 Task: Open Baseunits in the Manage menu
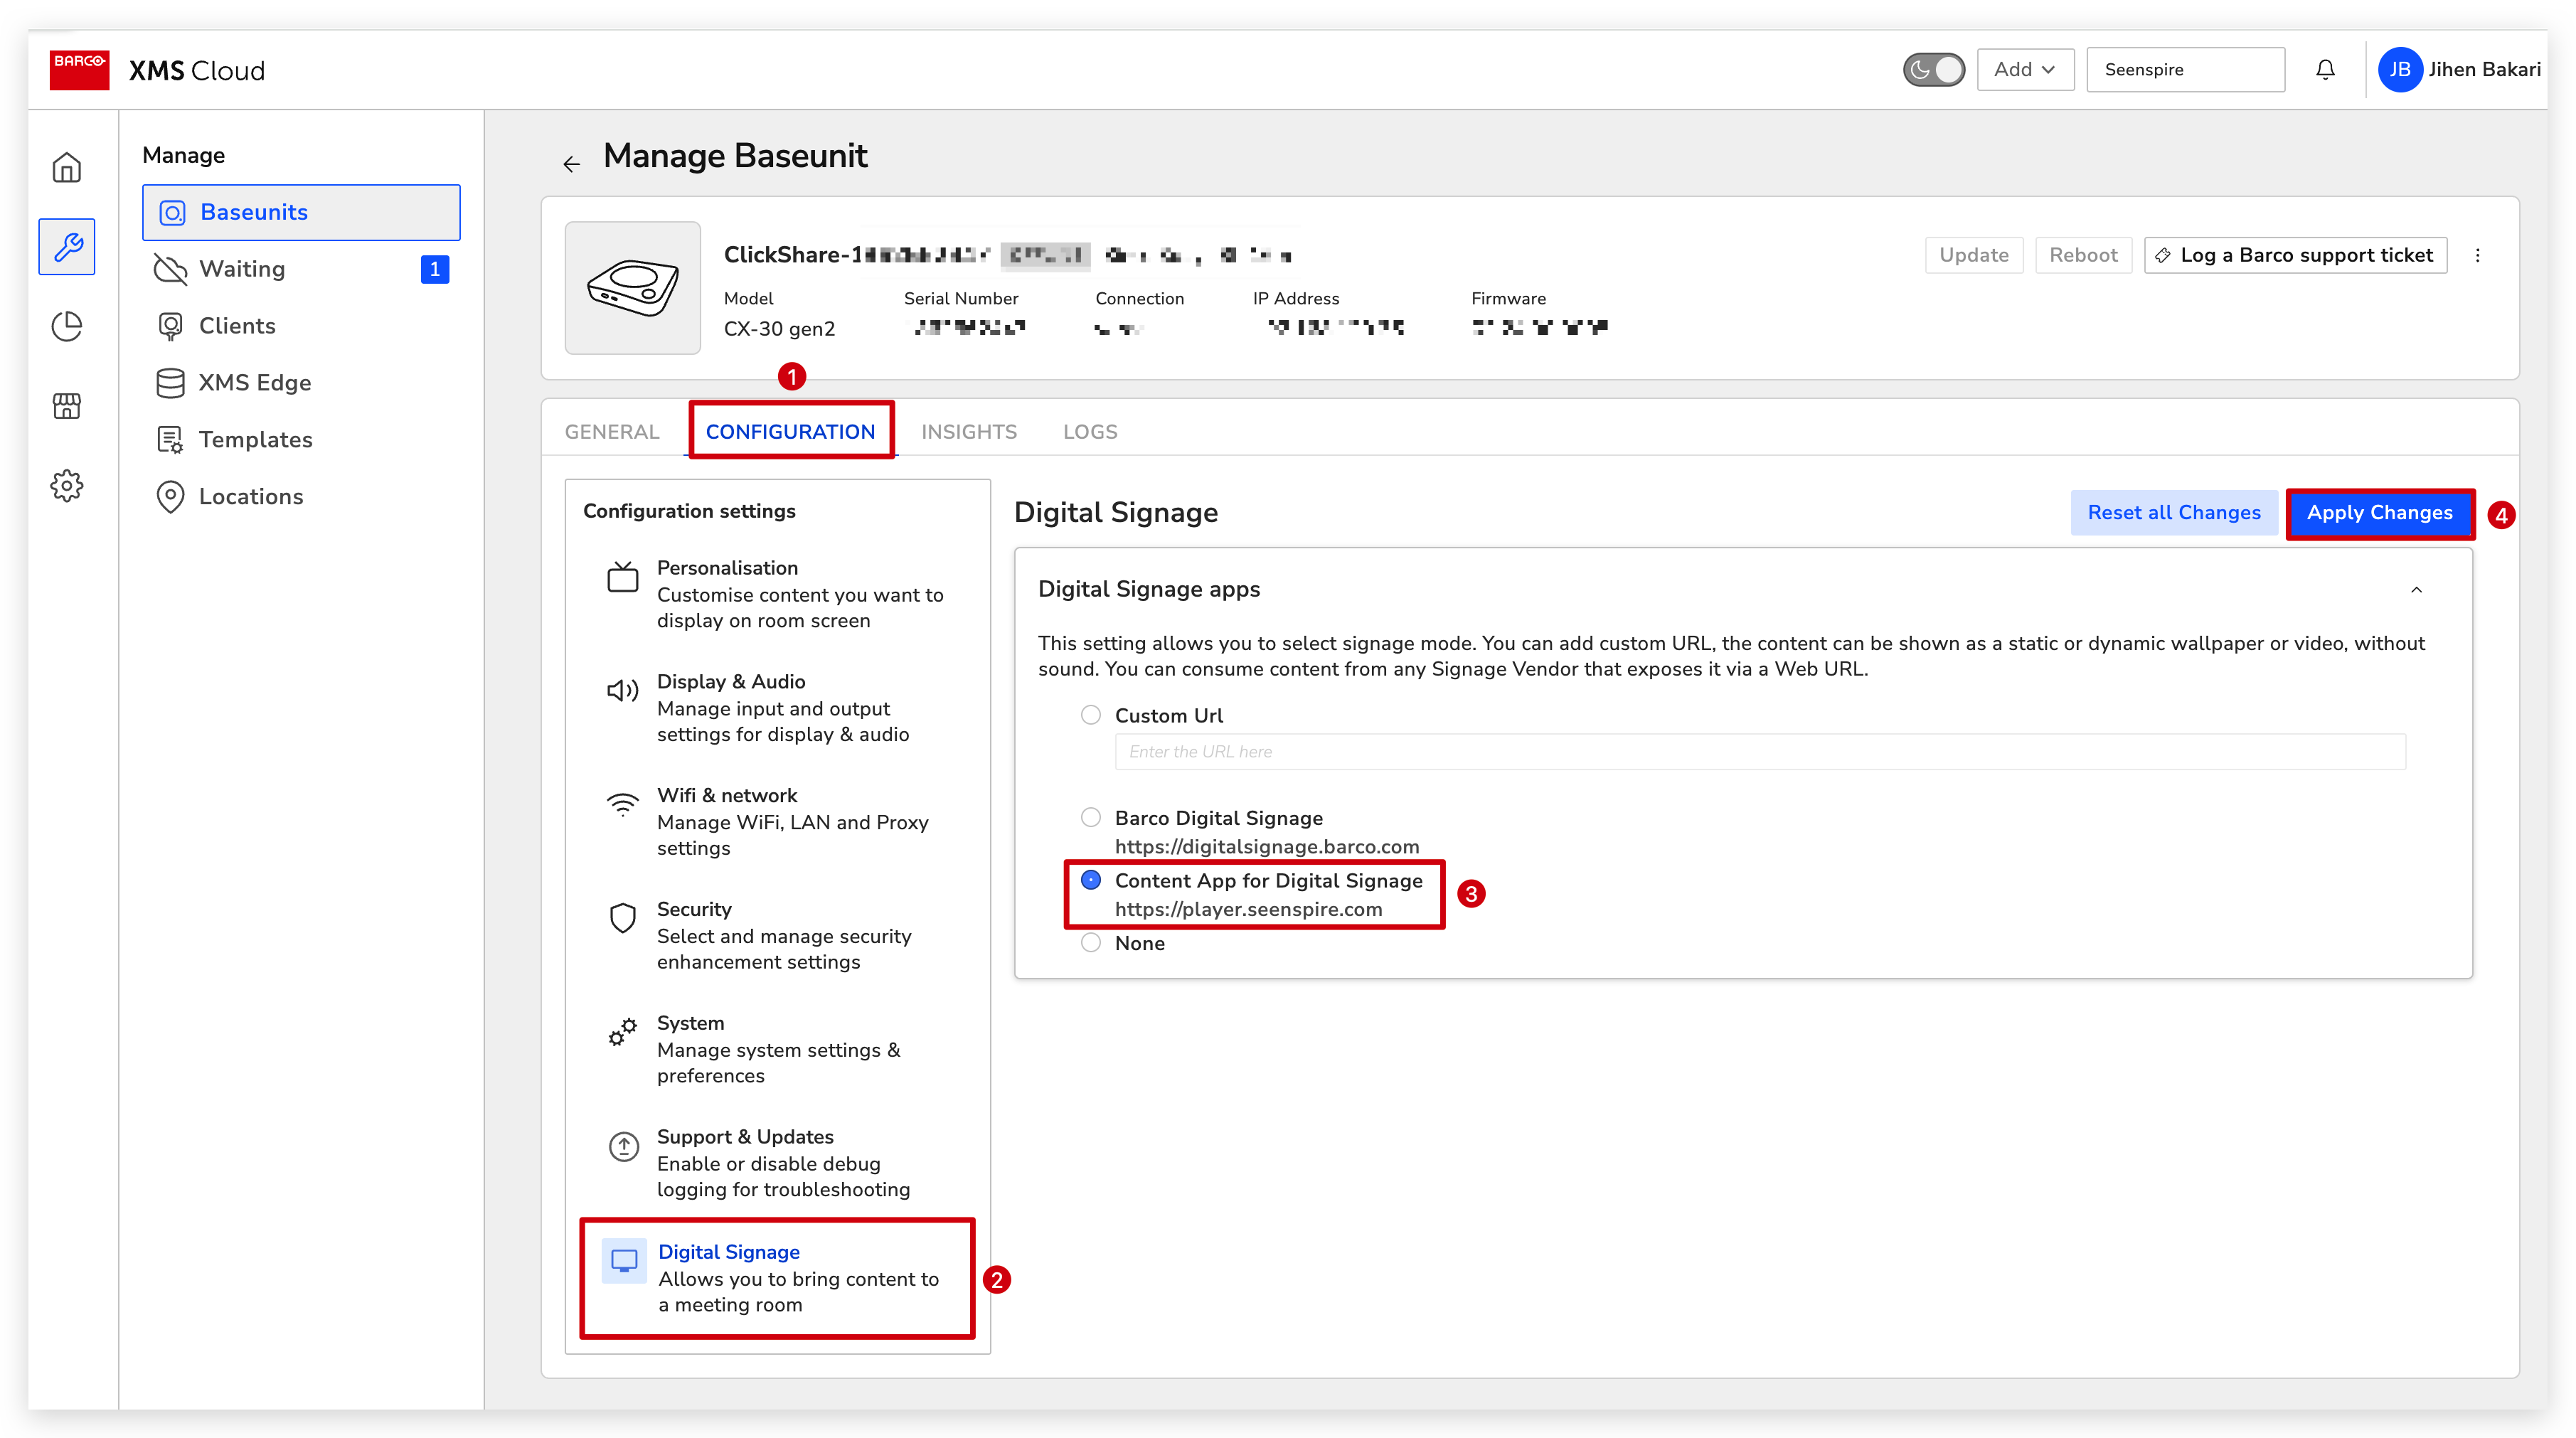tap(301, 212)
